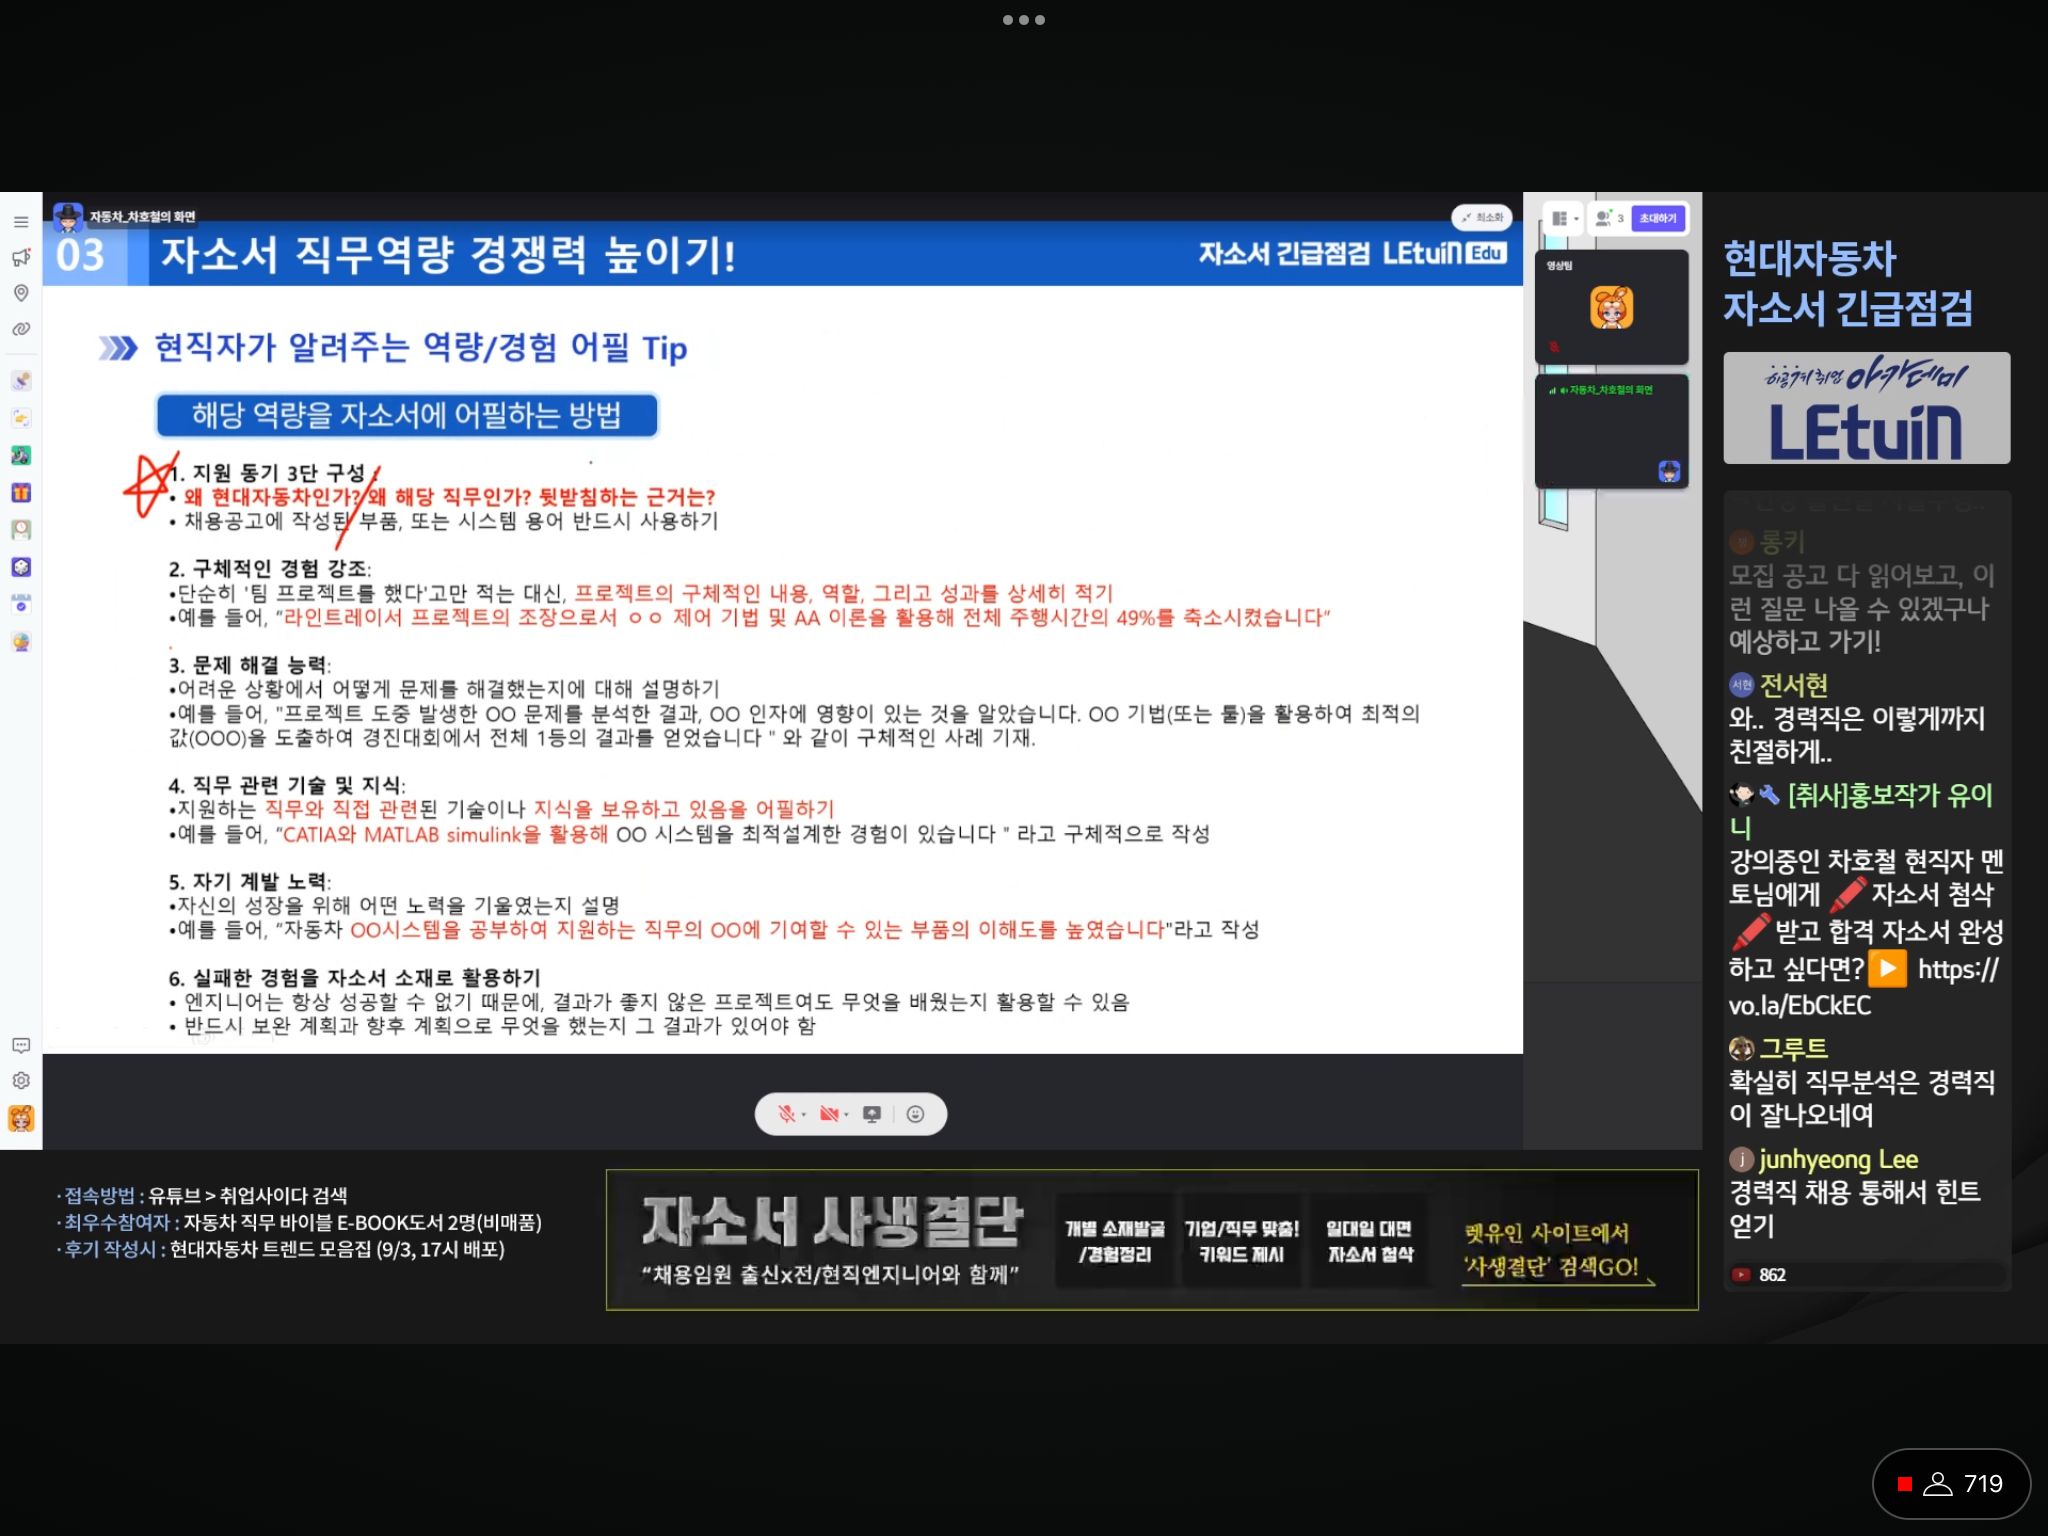Select the 영상팀 participant video tile
The height and width of the screenshot is (1536, 2048).
(x=1612, y=307)
